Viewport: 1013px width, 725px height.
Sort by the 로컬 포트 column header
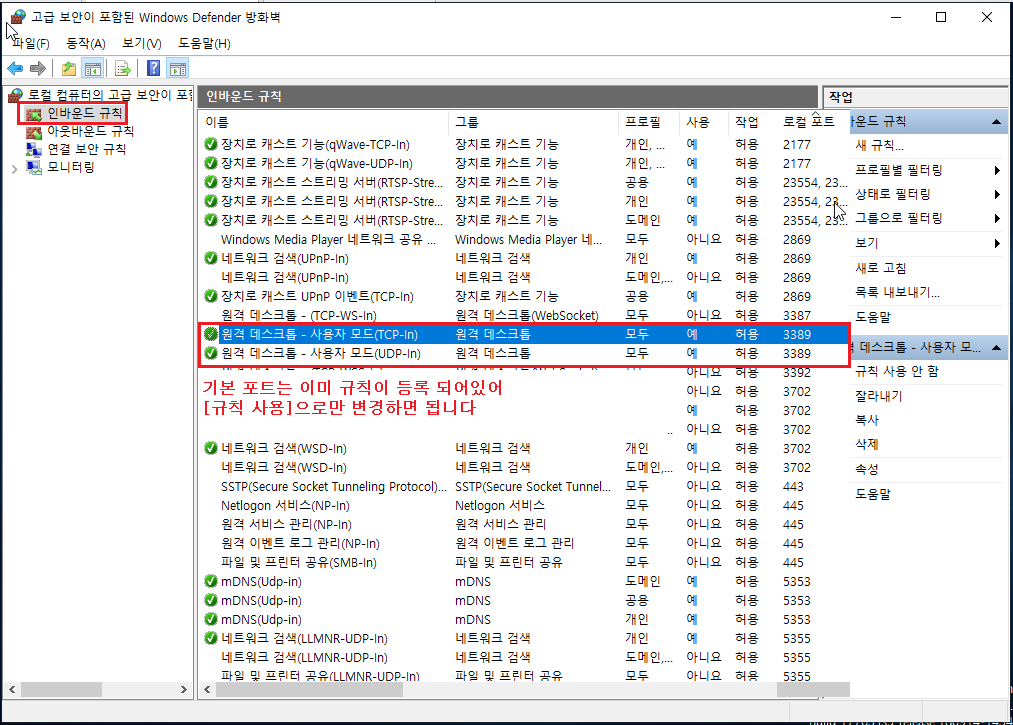click(x=813, y=121)
